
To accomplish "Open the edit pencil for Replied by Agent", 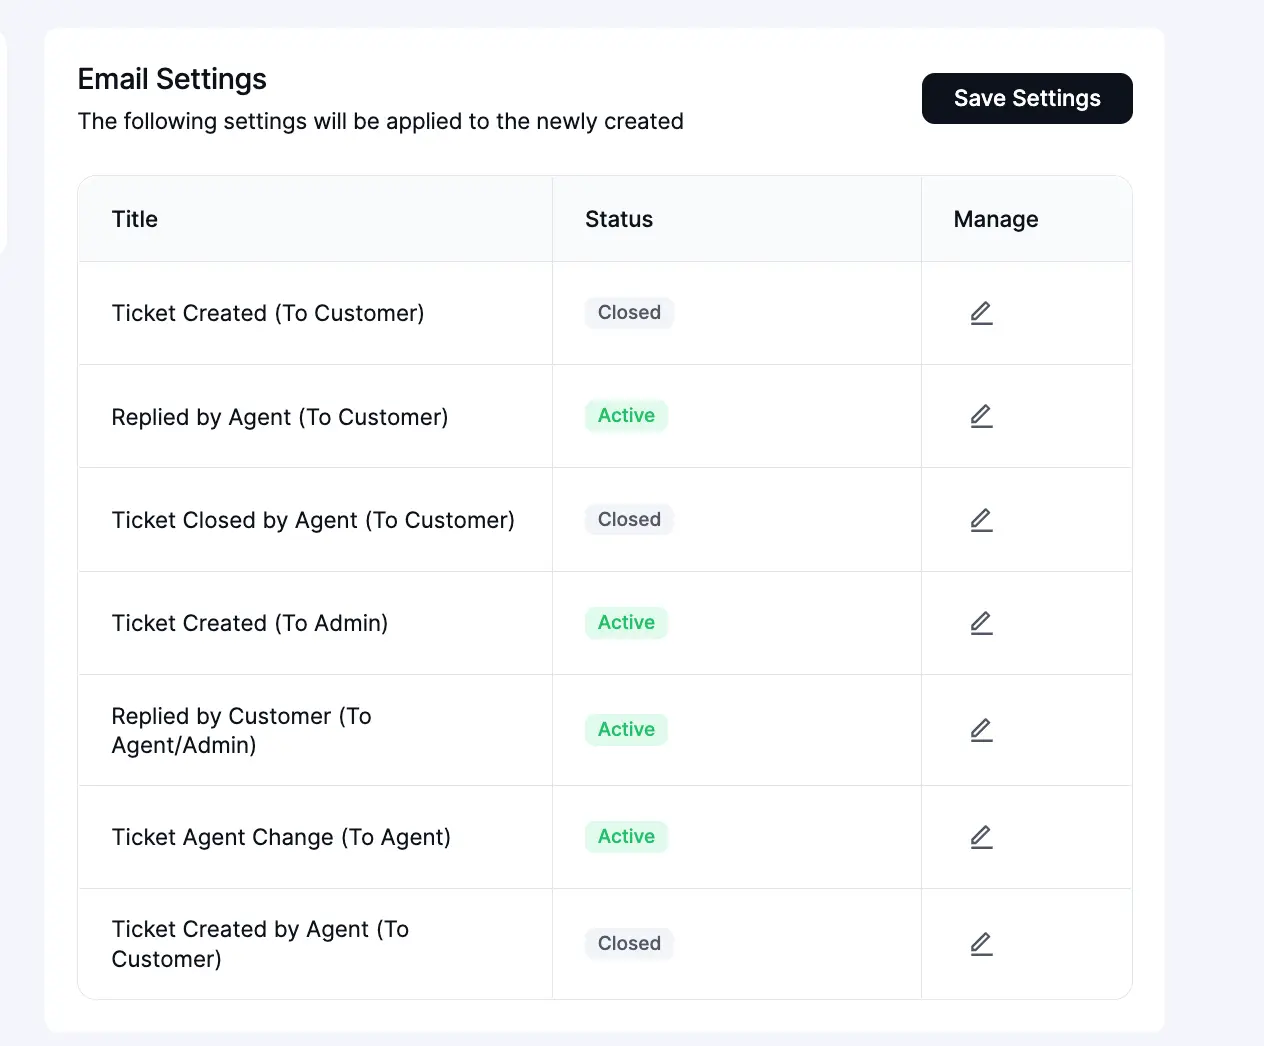I will point(981,416).
